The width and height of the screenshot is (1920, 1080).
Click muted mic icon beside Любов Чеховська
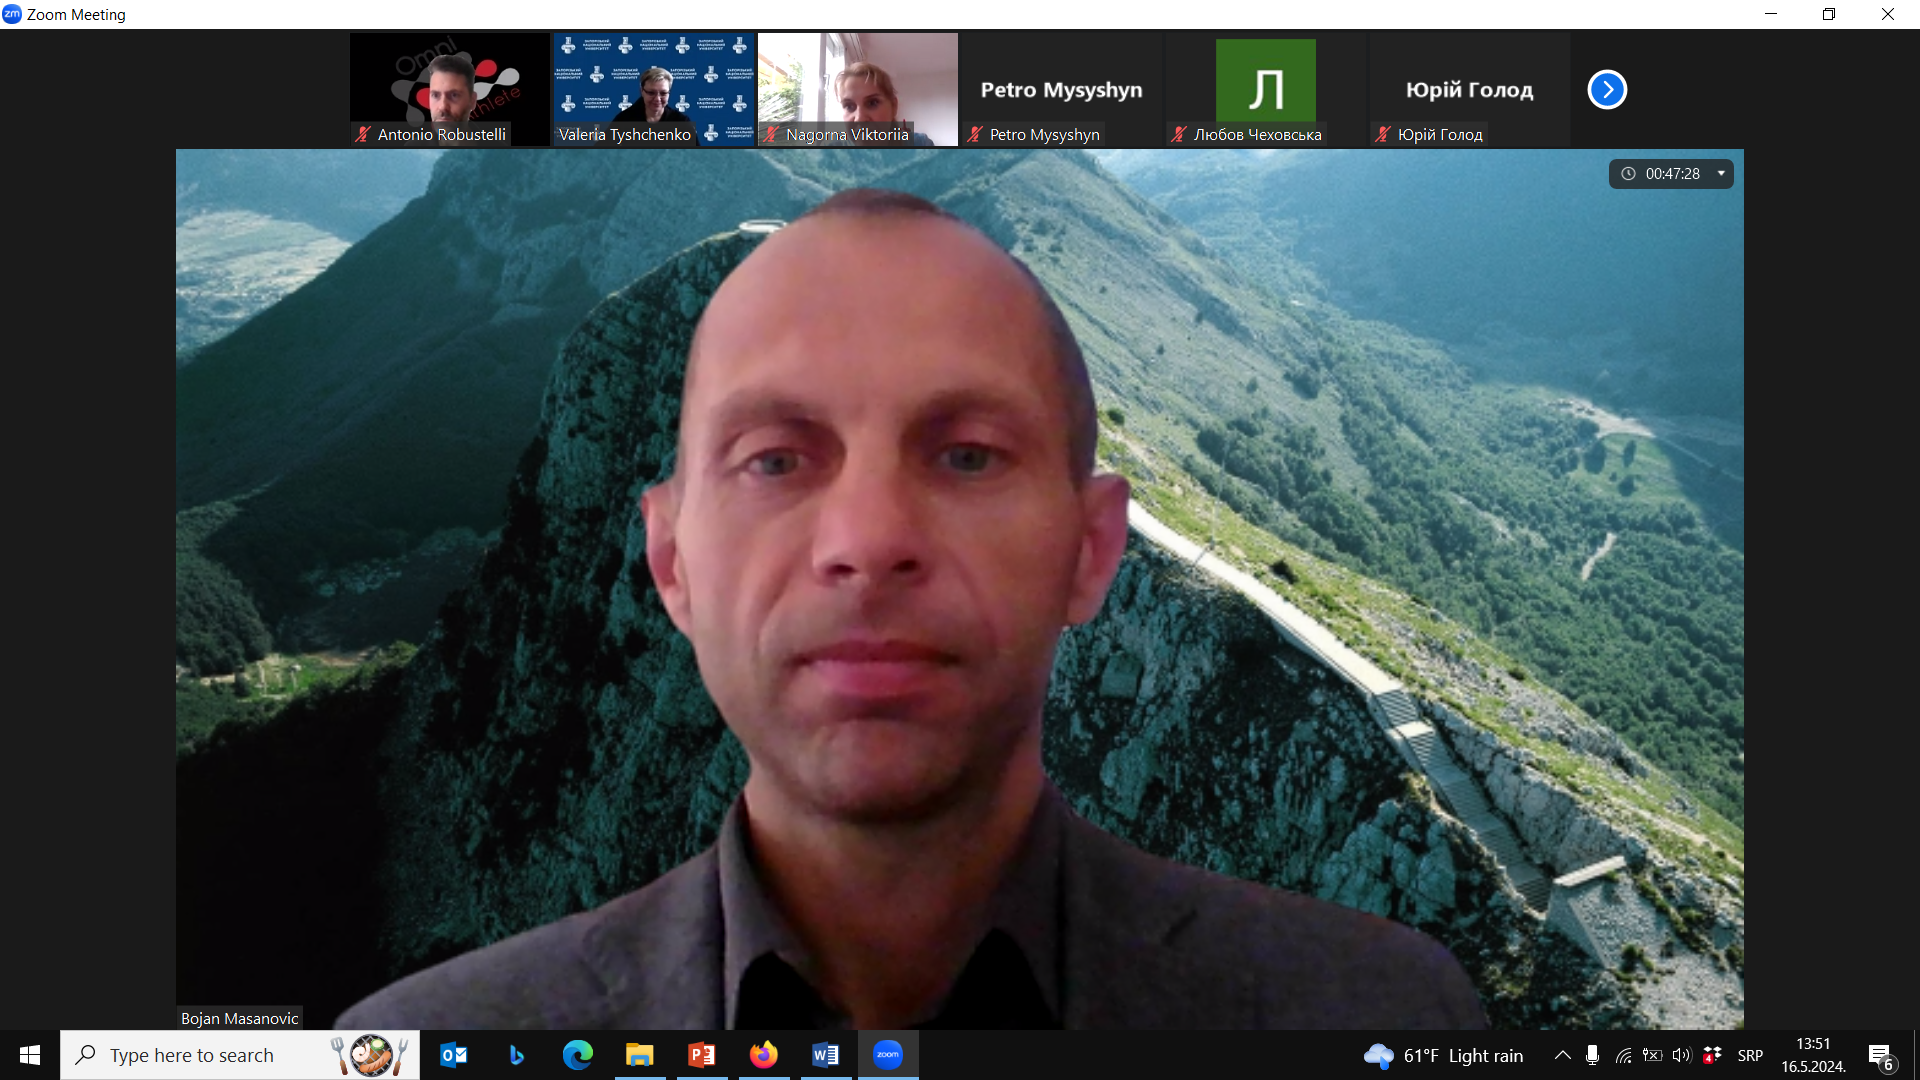pyautogui.click(x=1179, y=134)
